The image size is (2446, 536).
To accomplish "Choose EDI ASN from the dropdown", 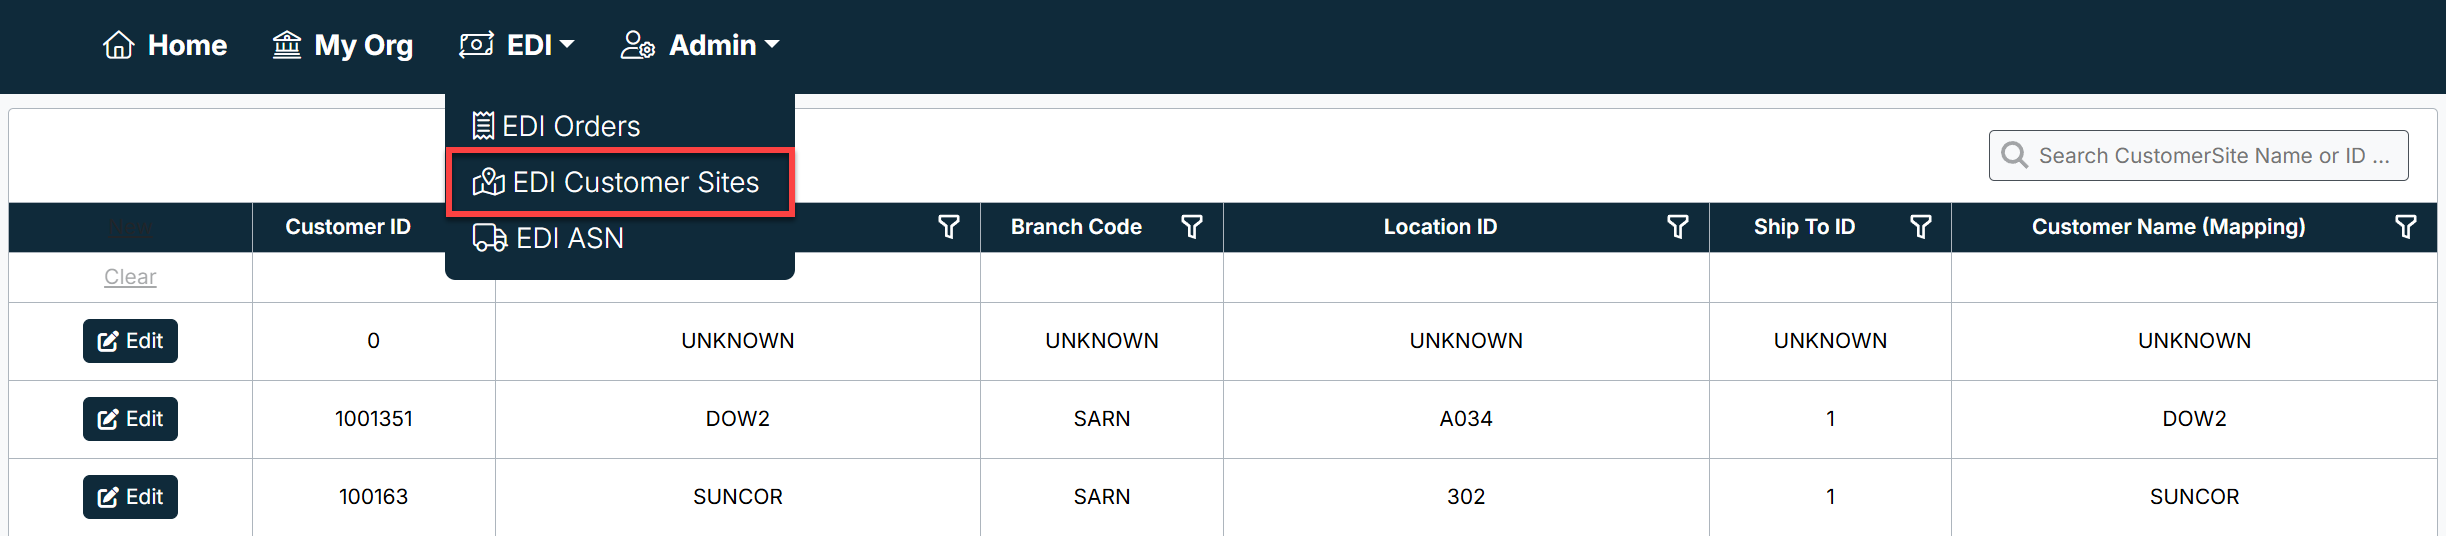I will point(549,238).
